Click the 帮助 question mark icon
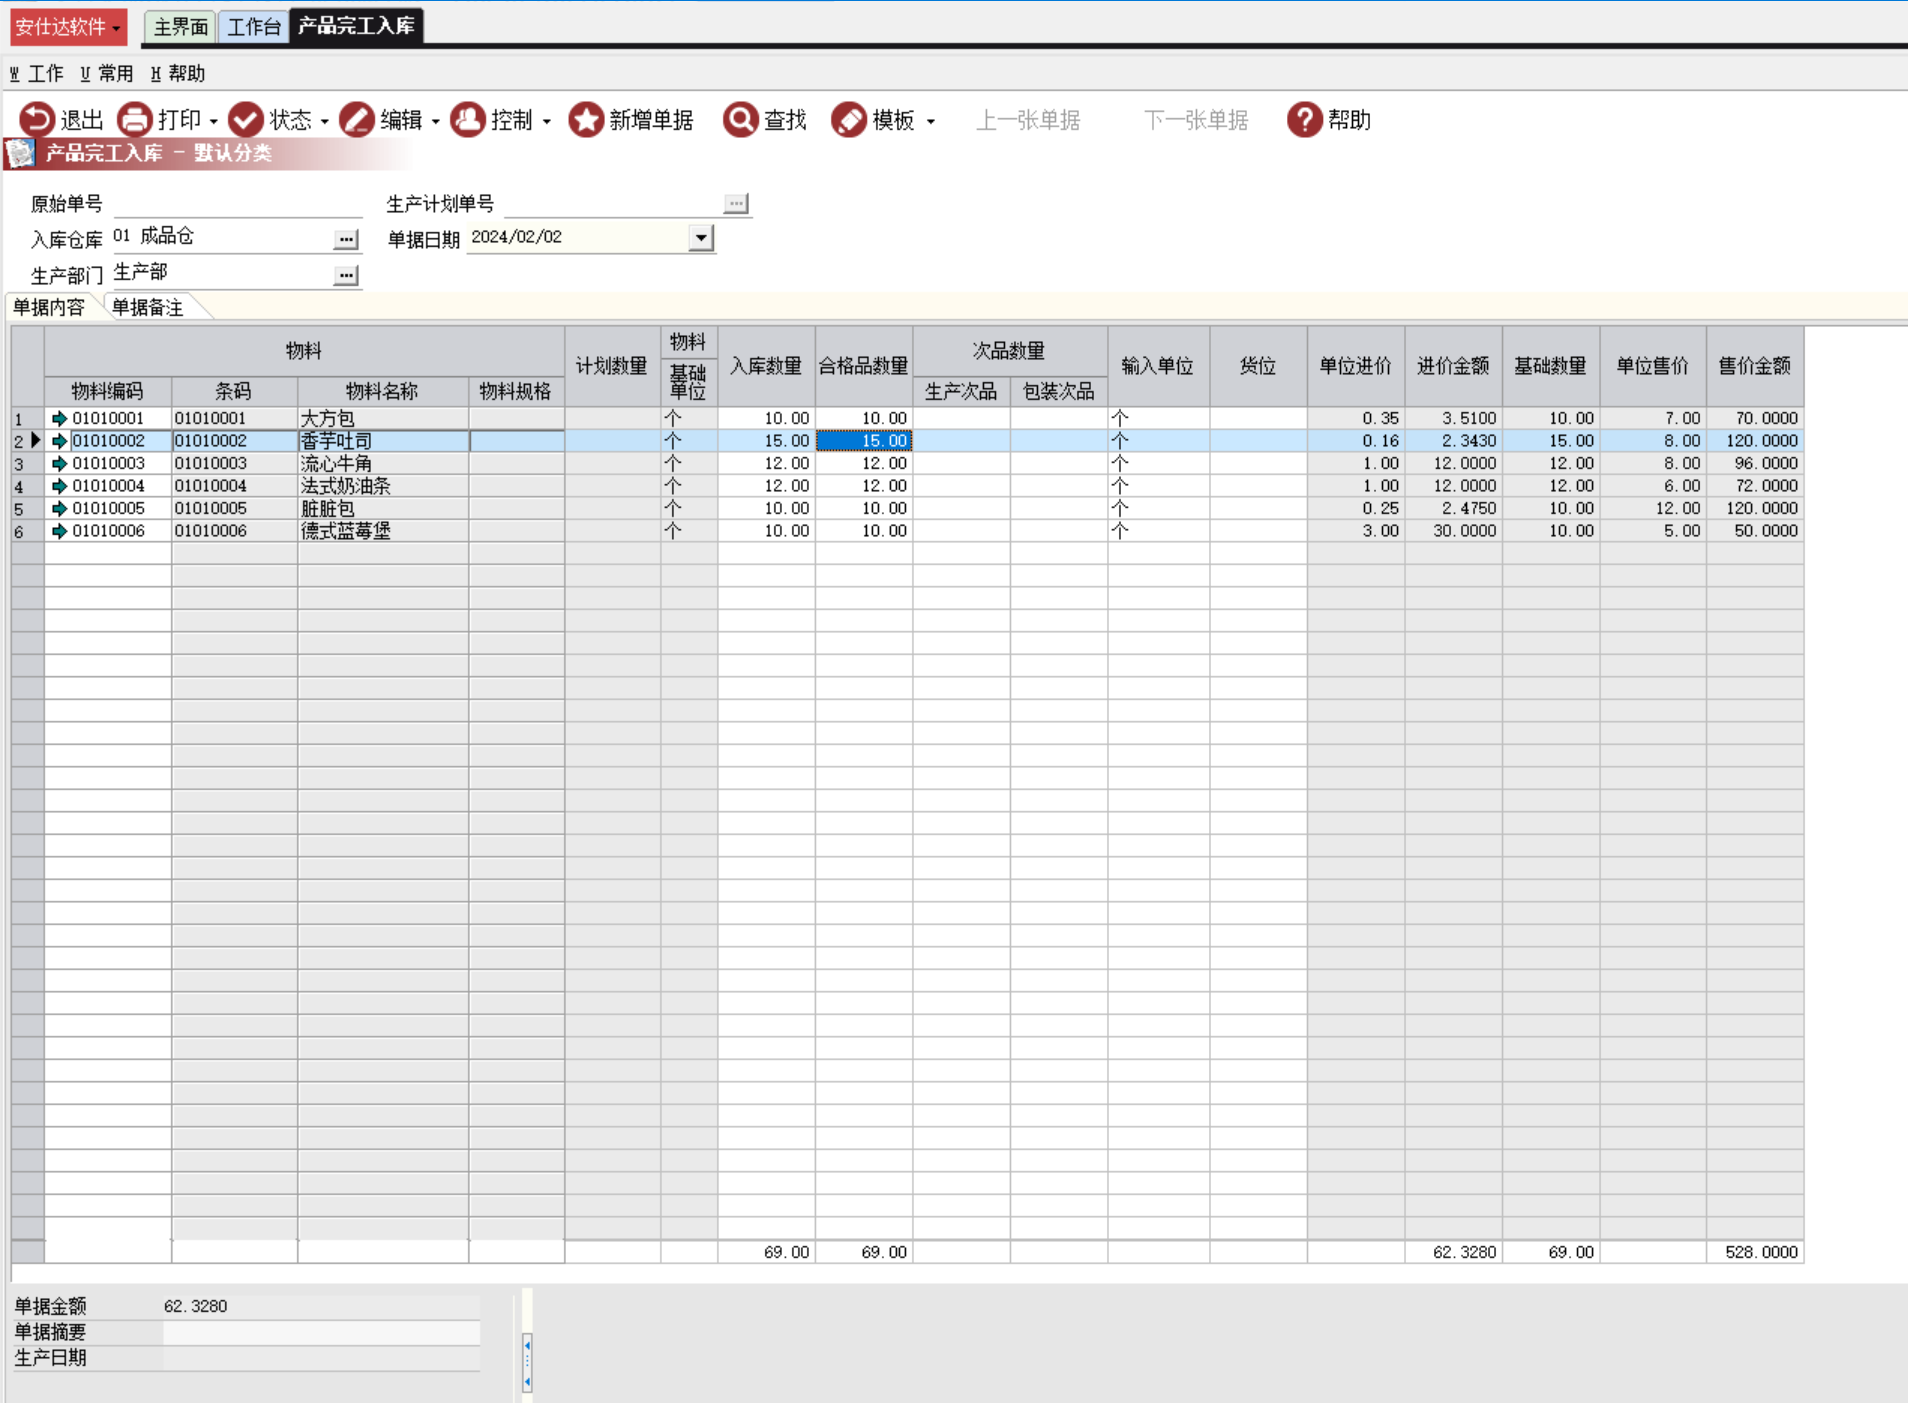 (1304, 120)
